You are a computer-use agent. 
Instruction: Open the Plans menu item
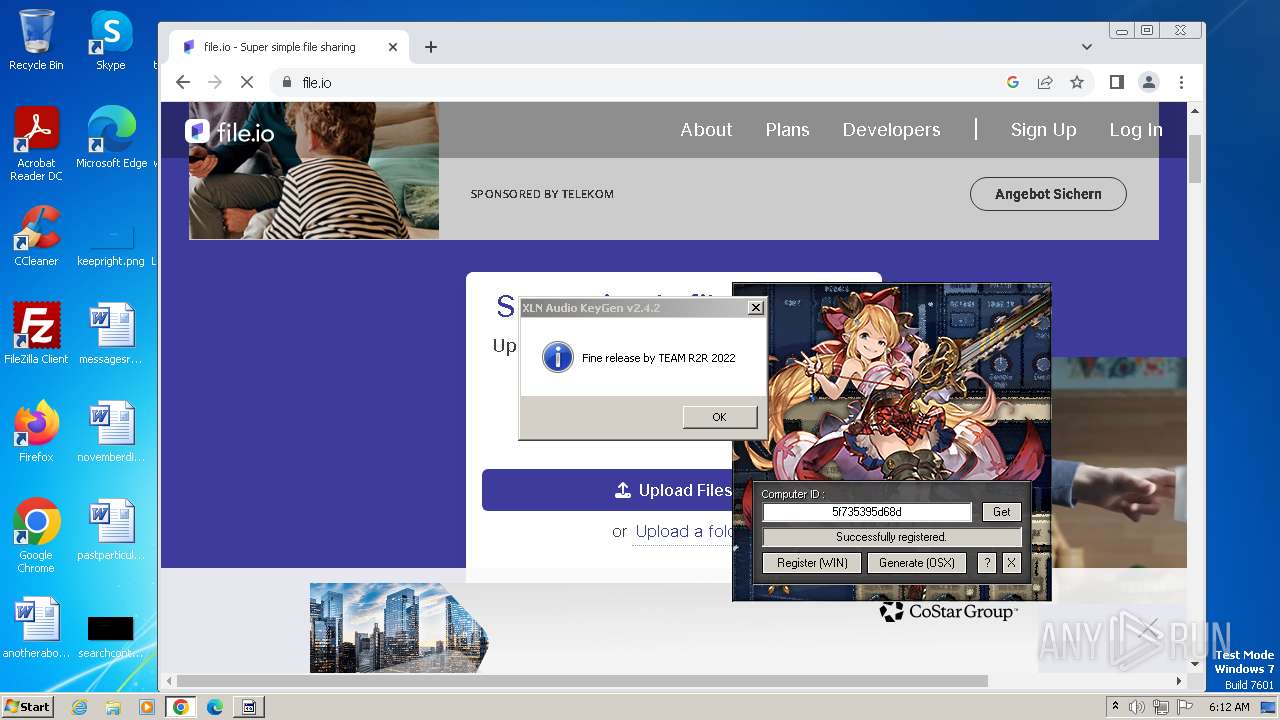coord(787,130)
